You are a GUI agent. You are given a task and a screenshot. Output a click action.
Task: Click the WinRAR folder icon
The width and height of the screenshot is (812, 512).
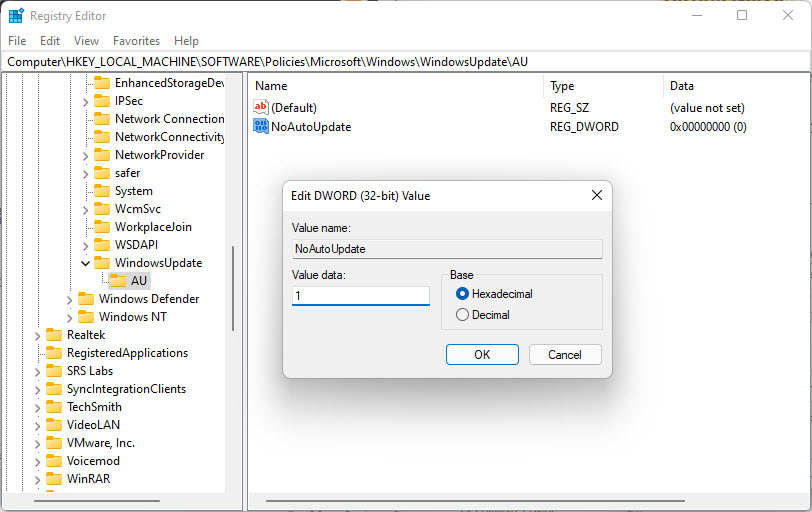pyautogui.click(x=54, y=478)
